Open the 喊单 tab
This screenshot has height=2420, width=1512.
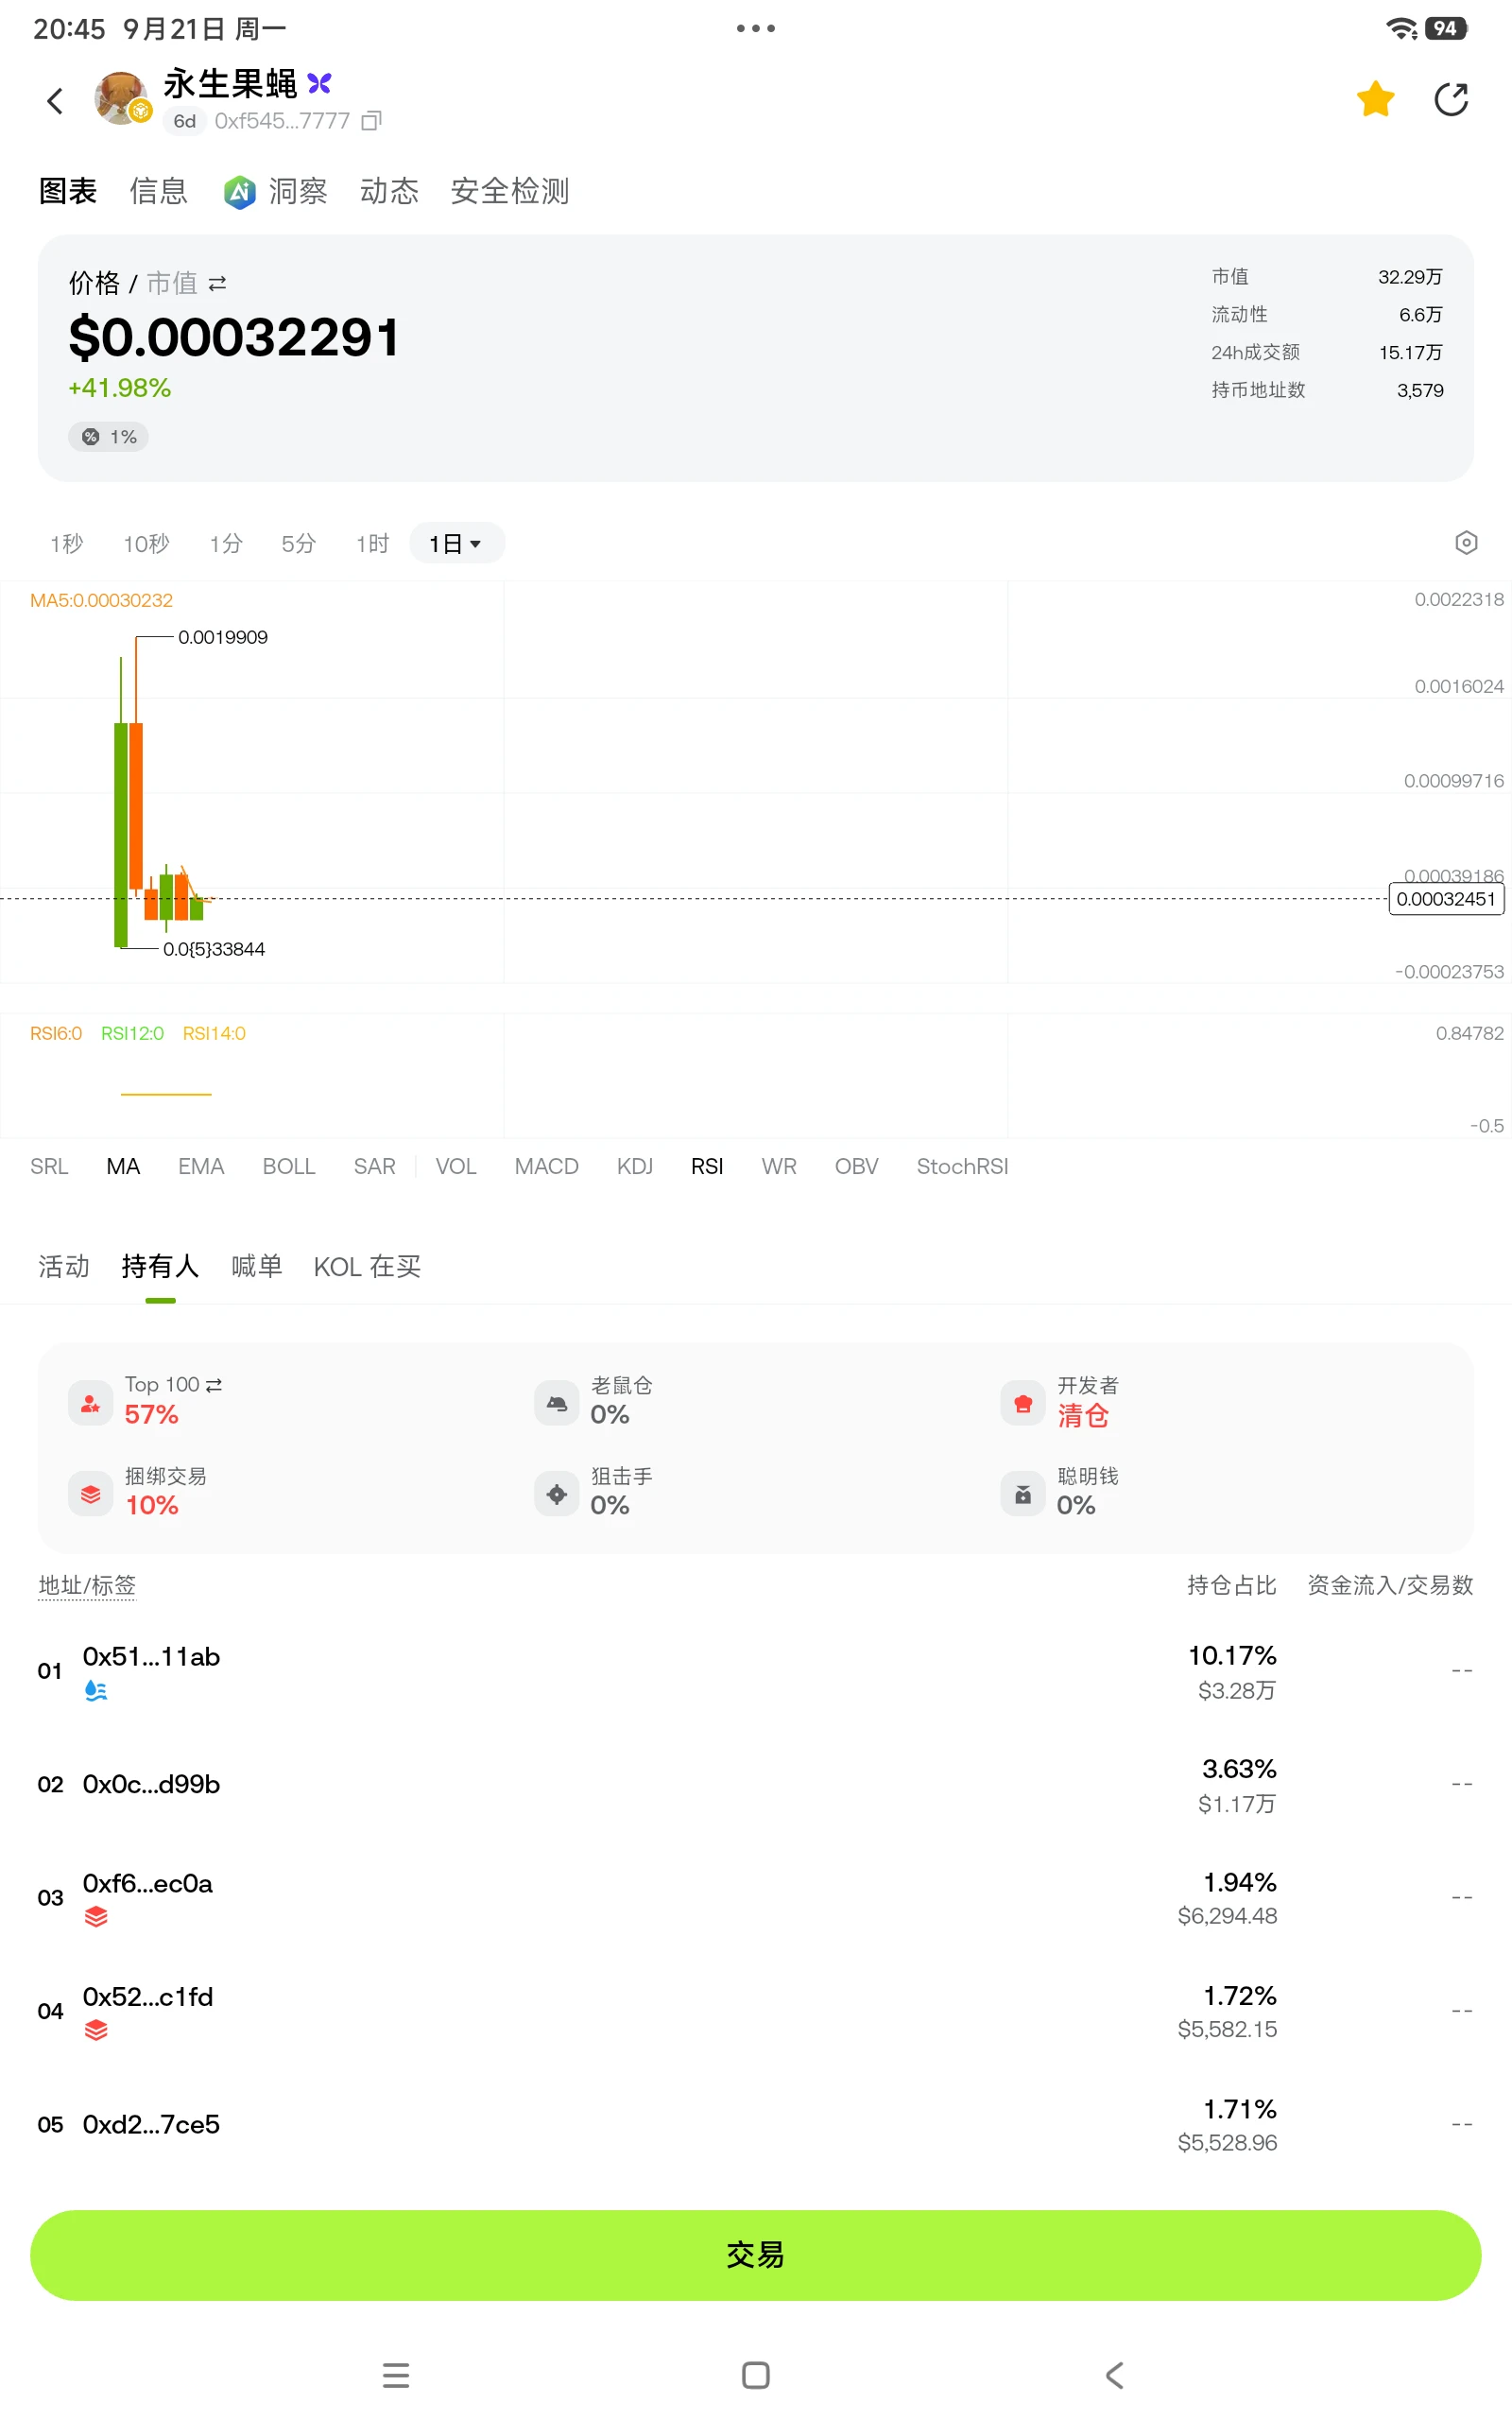point(257,1266)
